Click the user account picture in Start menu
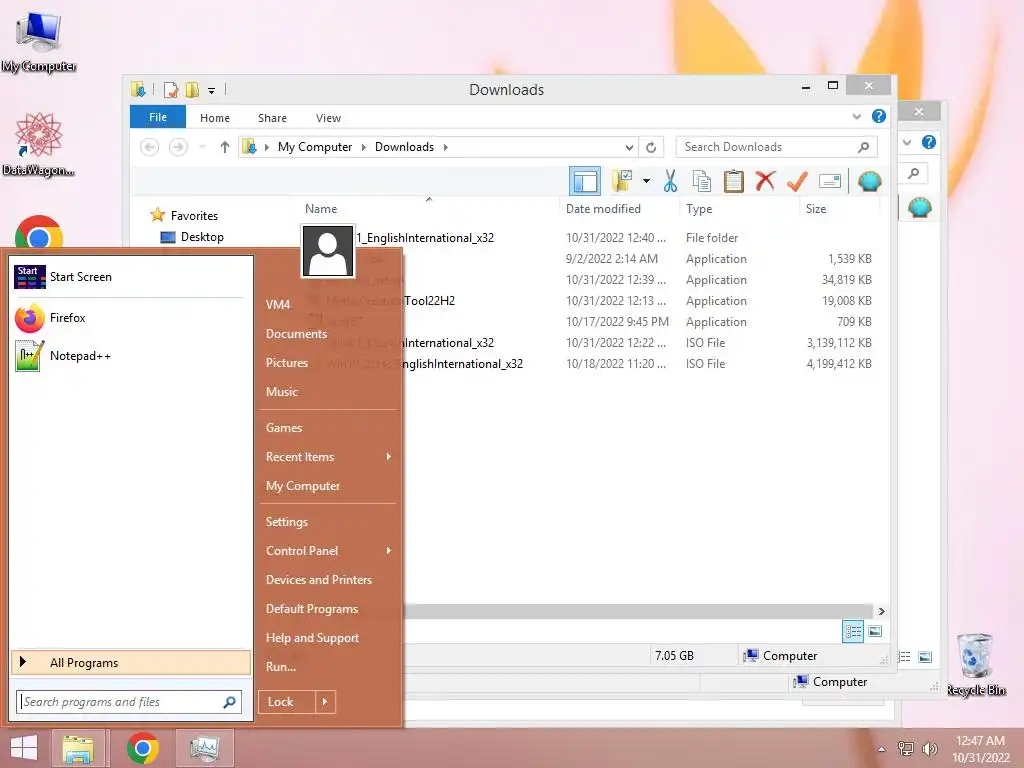Viewport: 1024px width, 768px height. click(328, 251)
